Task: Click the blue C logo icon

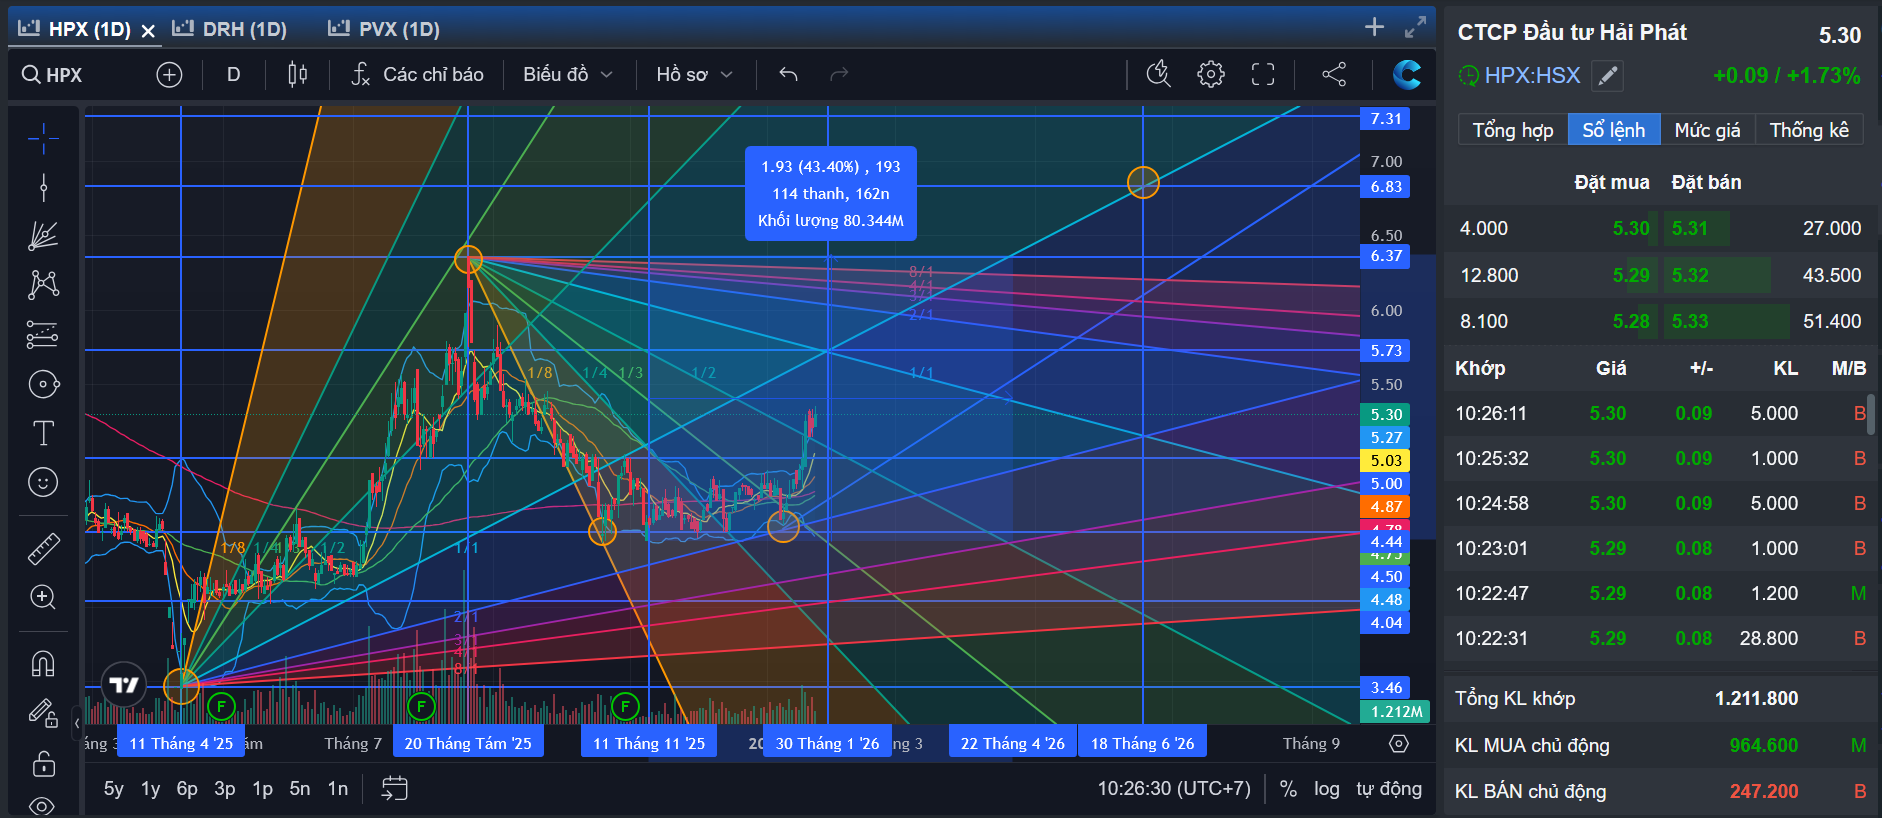Action: (x=1406, y=74)
